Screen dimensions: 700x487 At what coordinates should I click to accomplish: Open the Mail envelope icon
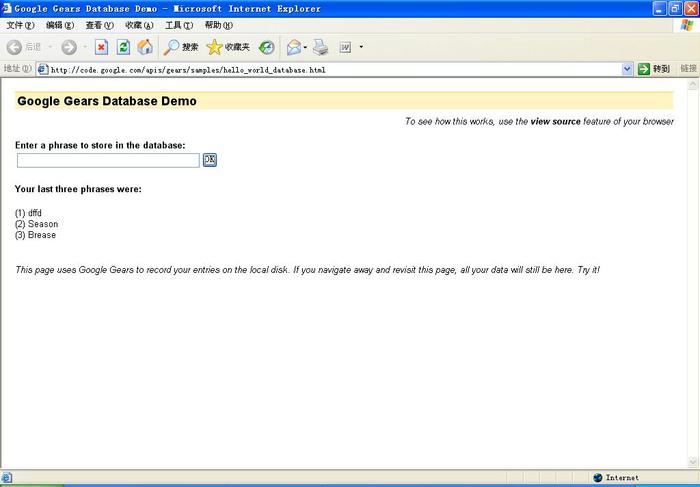tap(294, 47)
